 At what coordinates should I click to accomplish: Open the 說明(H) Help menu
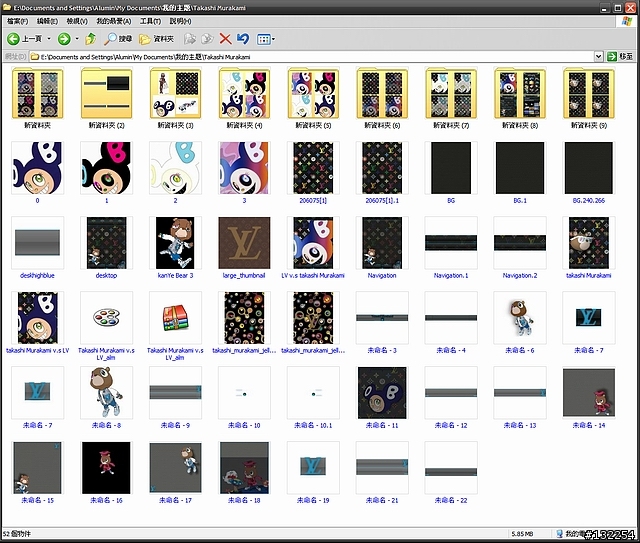pos(180,21)
